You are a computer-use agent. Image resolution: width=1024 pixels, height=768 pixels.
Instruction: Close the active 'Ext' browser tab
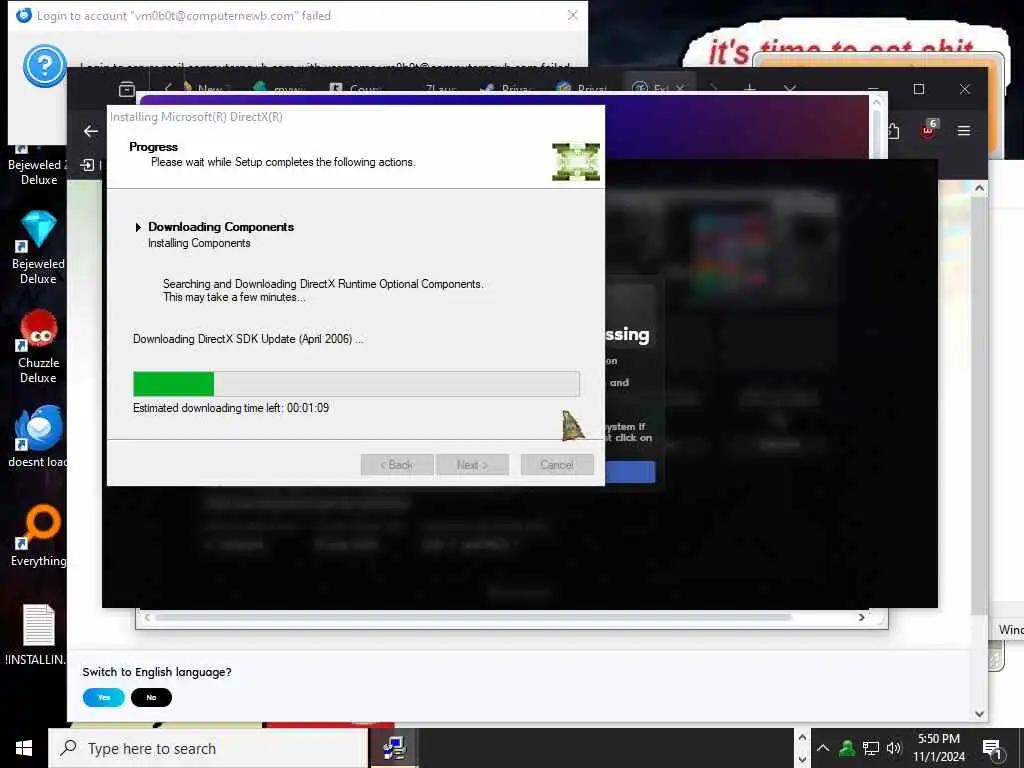click(x=680, y=88)
